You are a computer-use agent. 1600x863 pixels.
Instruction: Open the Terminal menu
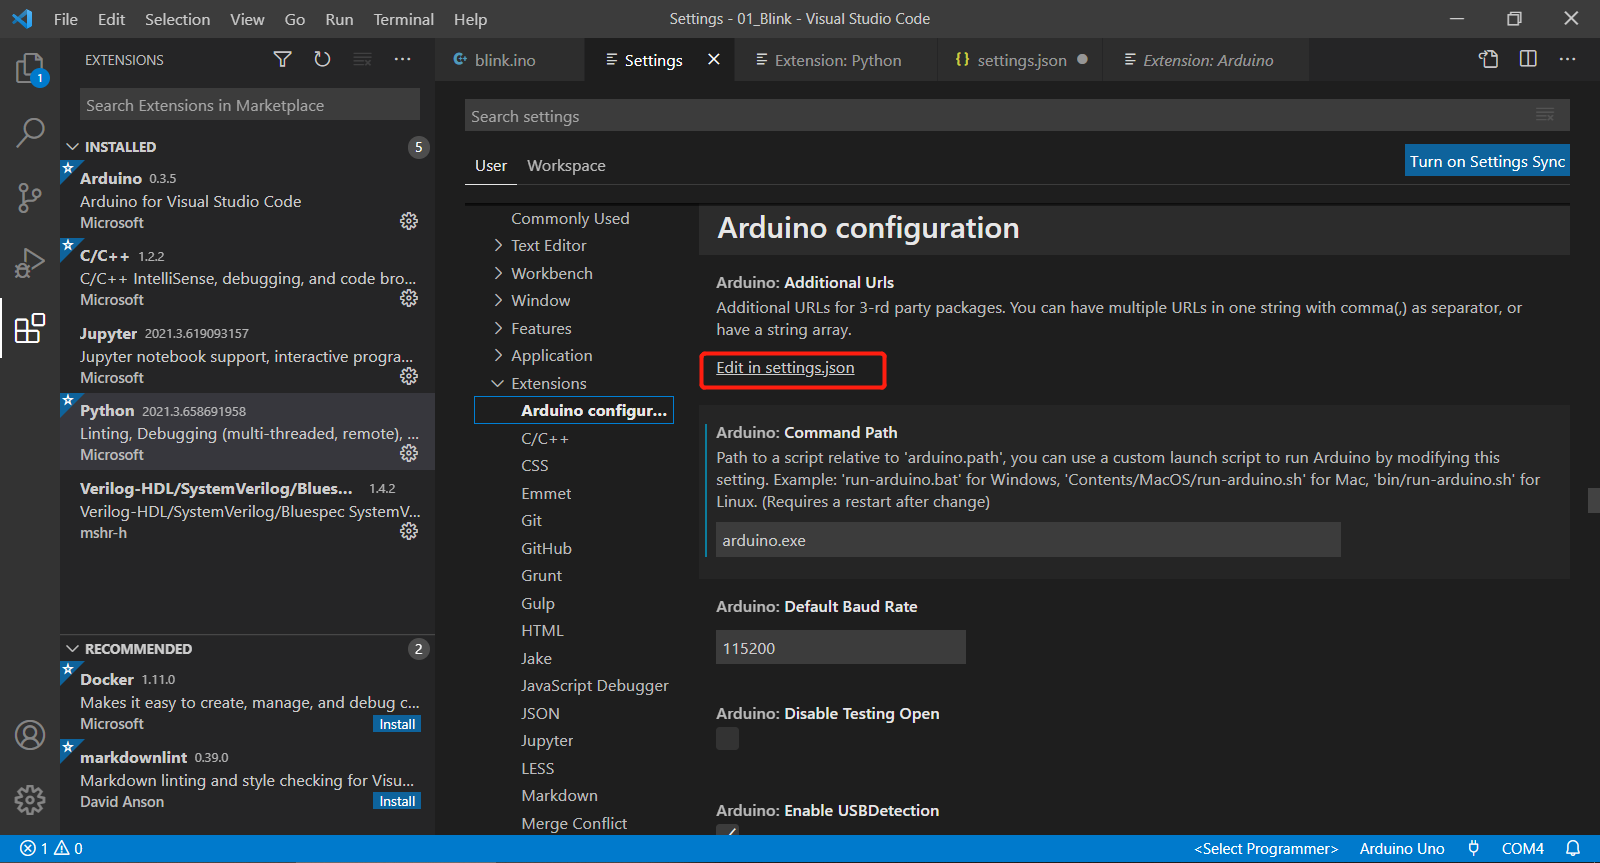(404, 19)
